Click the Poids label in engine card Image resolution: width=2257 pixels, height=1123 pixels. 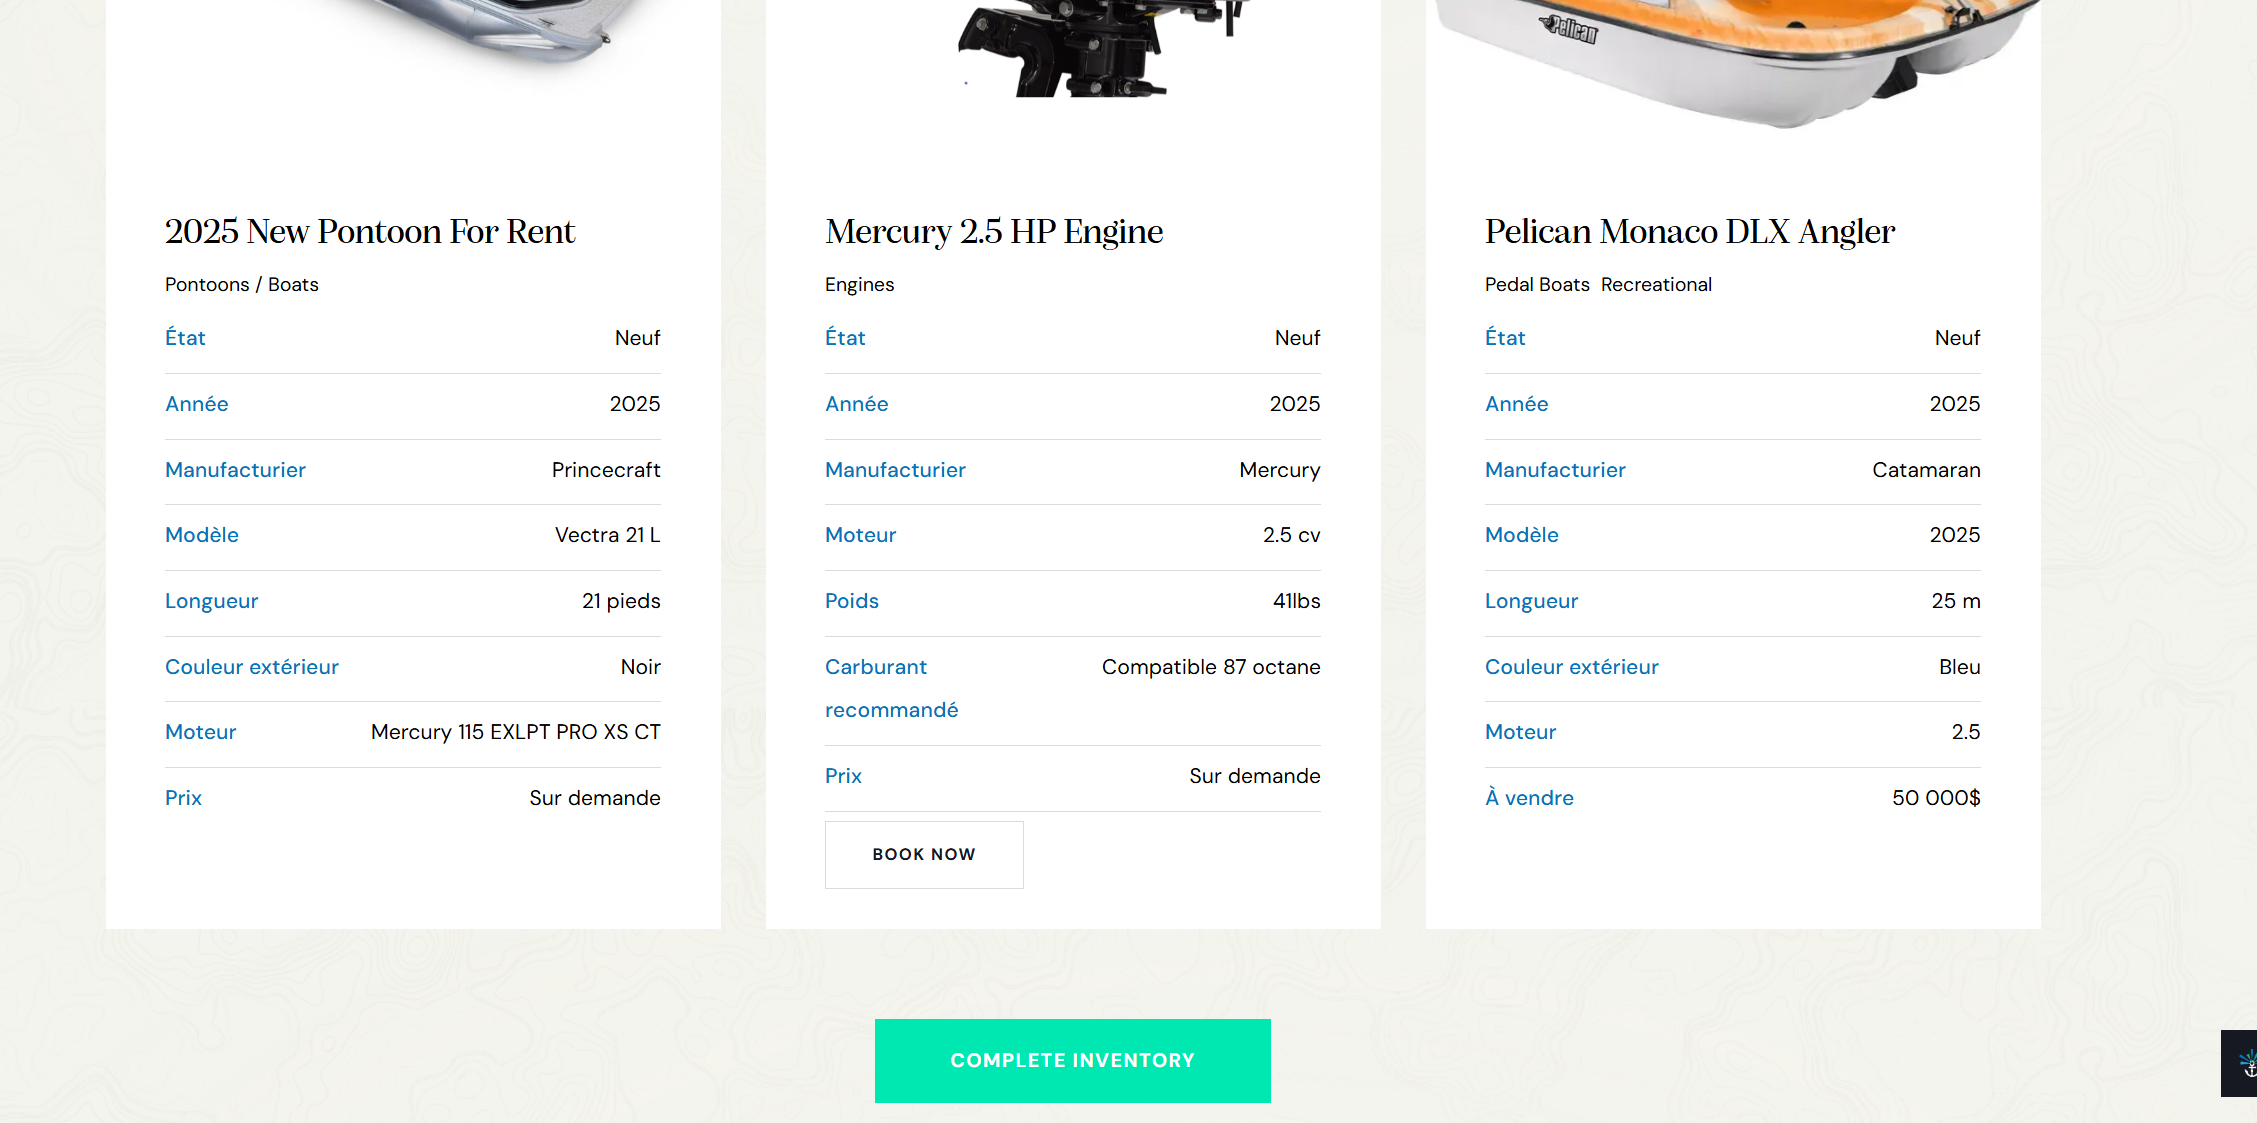(x=852, y=601)
